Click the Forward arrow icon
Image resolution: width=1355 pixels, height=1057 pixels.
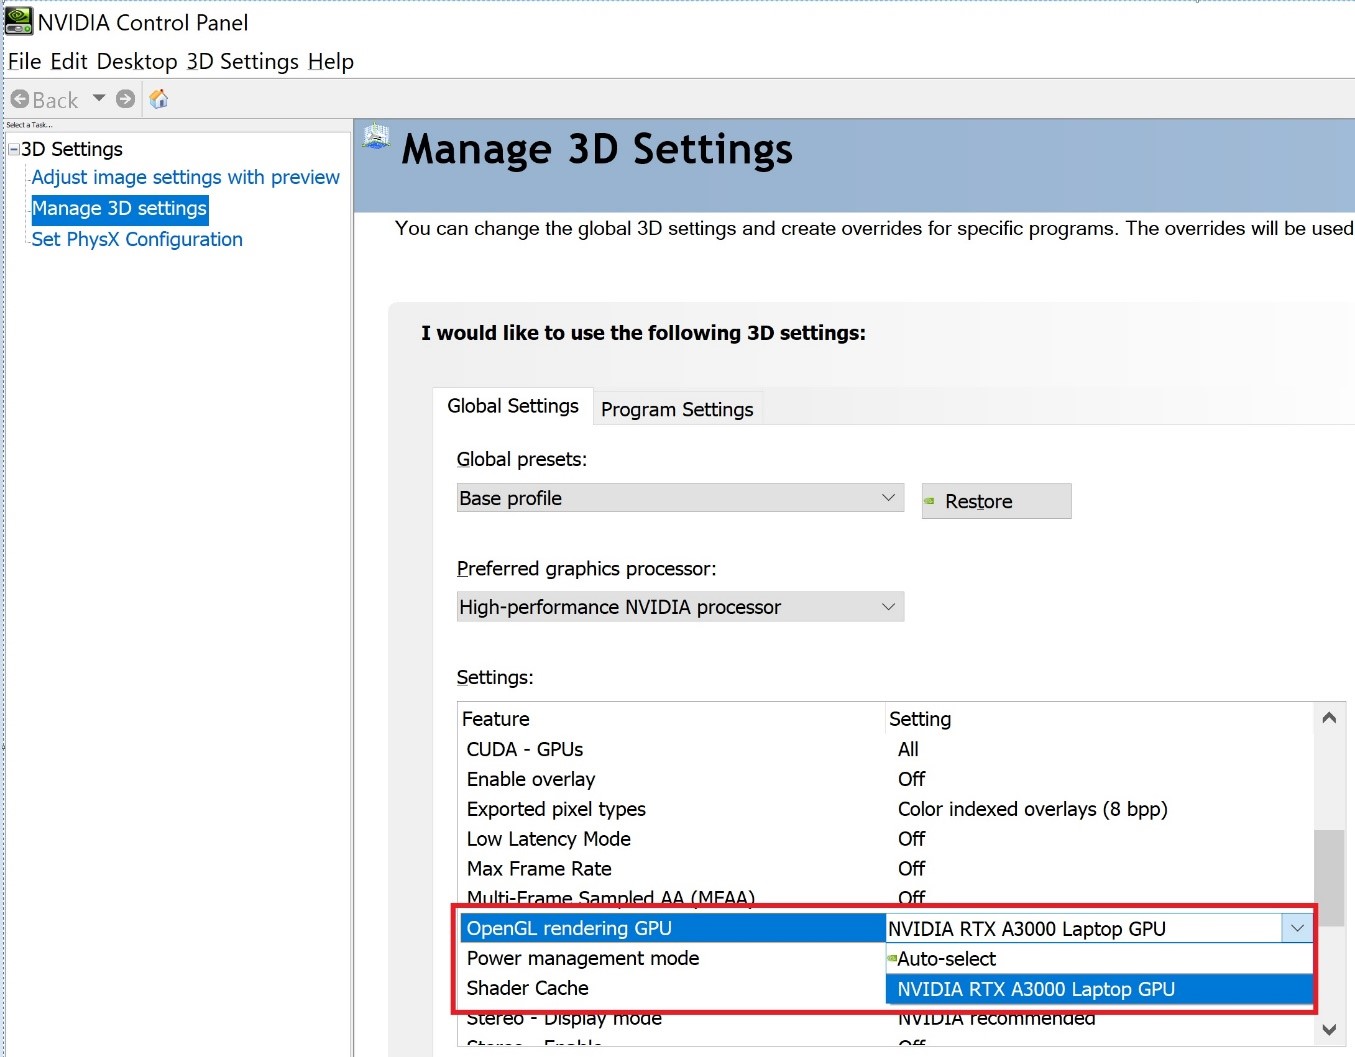coord(125,99)
